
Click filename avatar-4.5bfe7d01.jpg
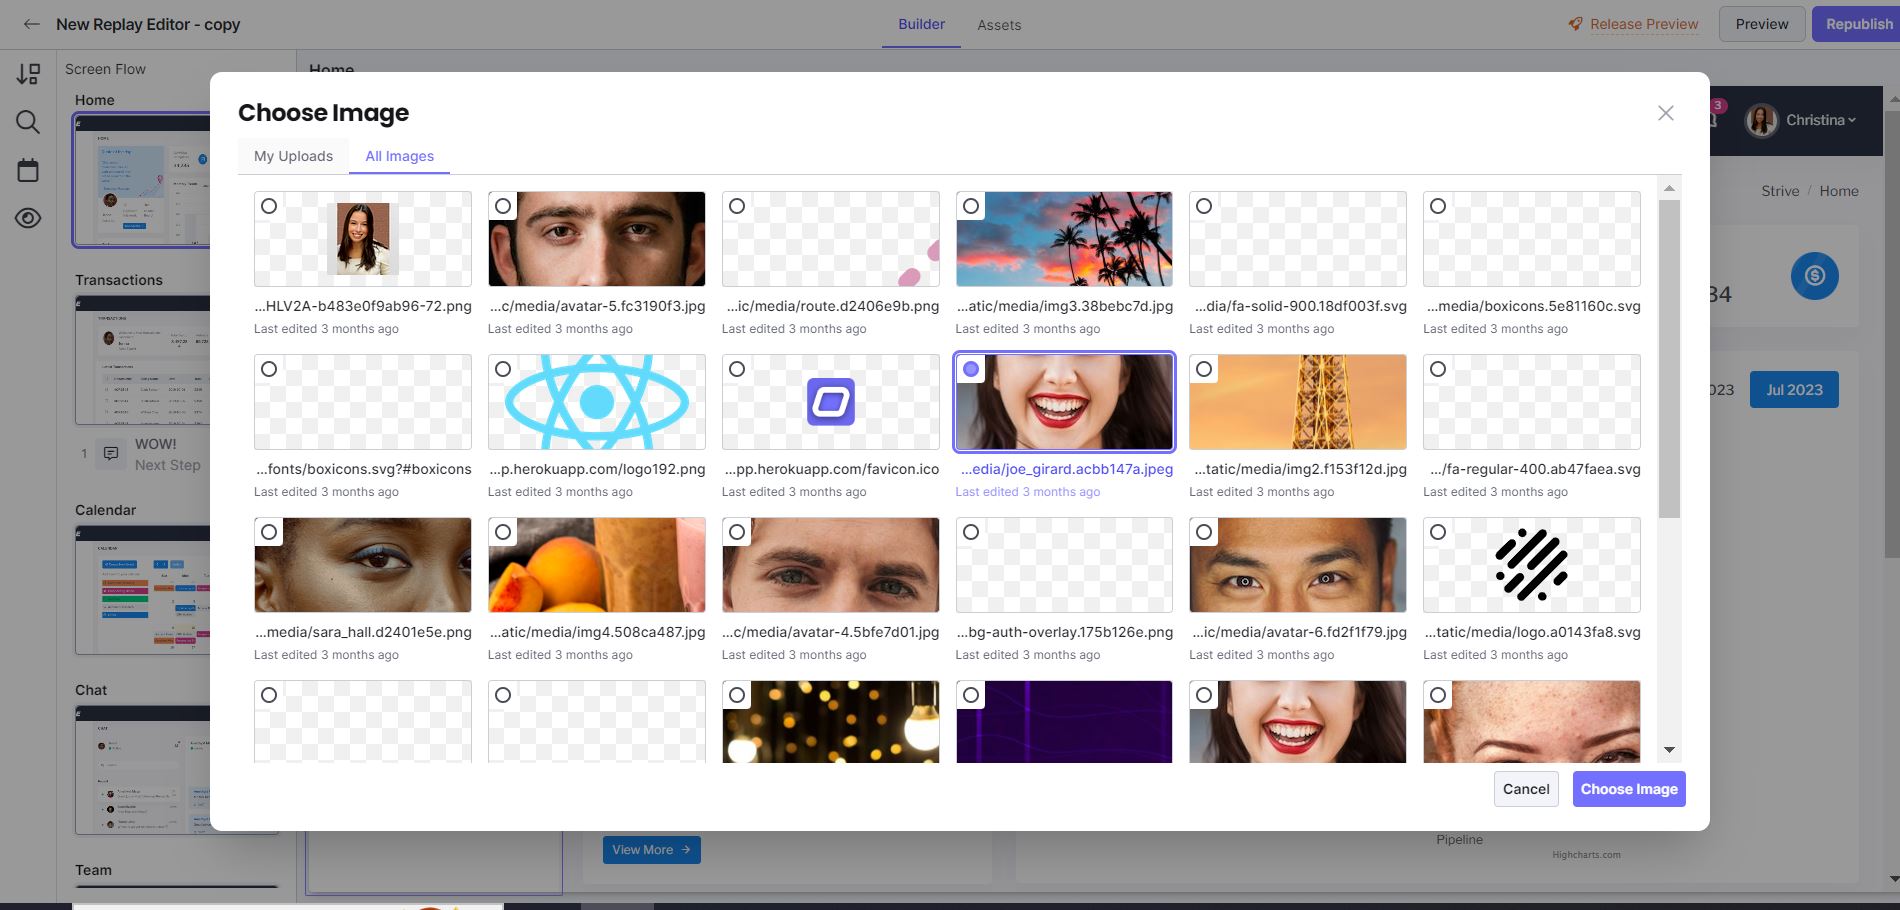(x=831, y=632)
